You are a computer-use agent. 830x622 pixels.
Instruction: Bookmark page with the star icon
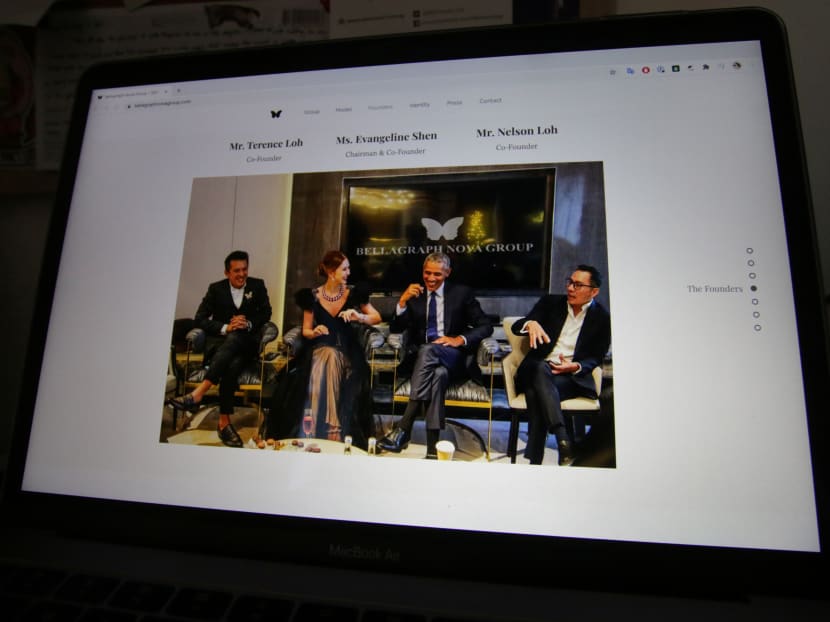point(612,72)
